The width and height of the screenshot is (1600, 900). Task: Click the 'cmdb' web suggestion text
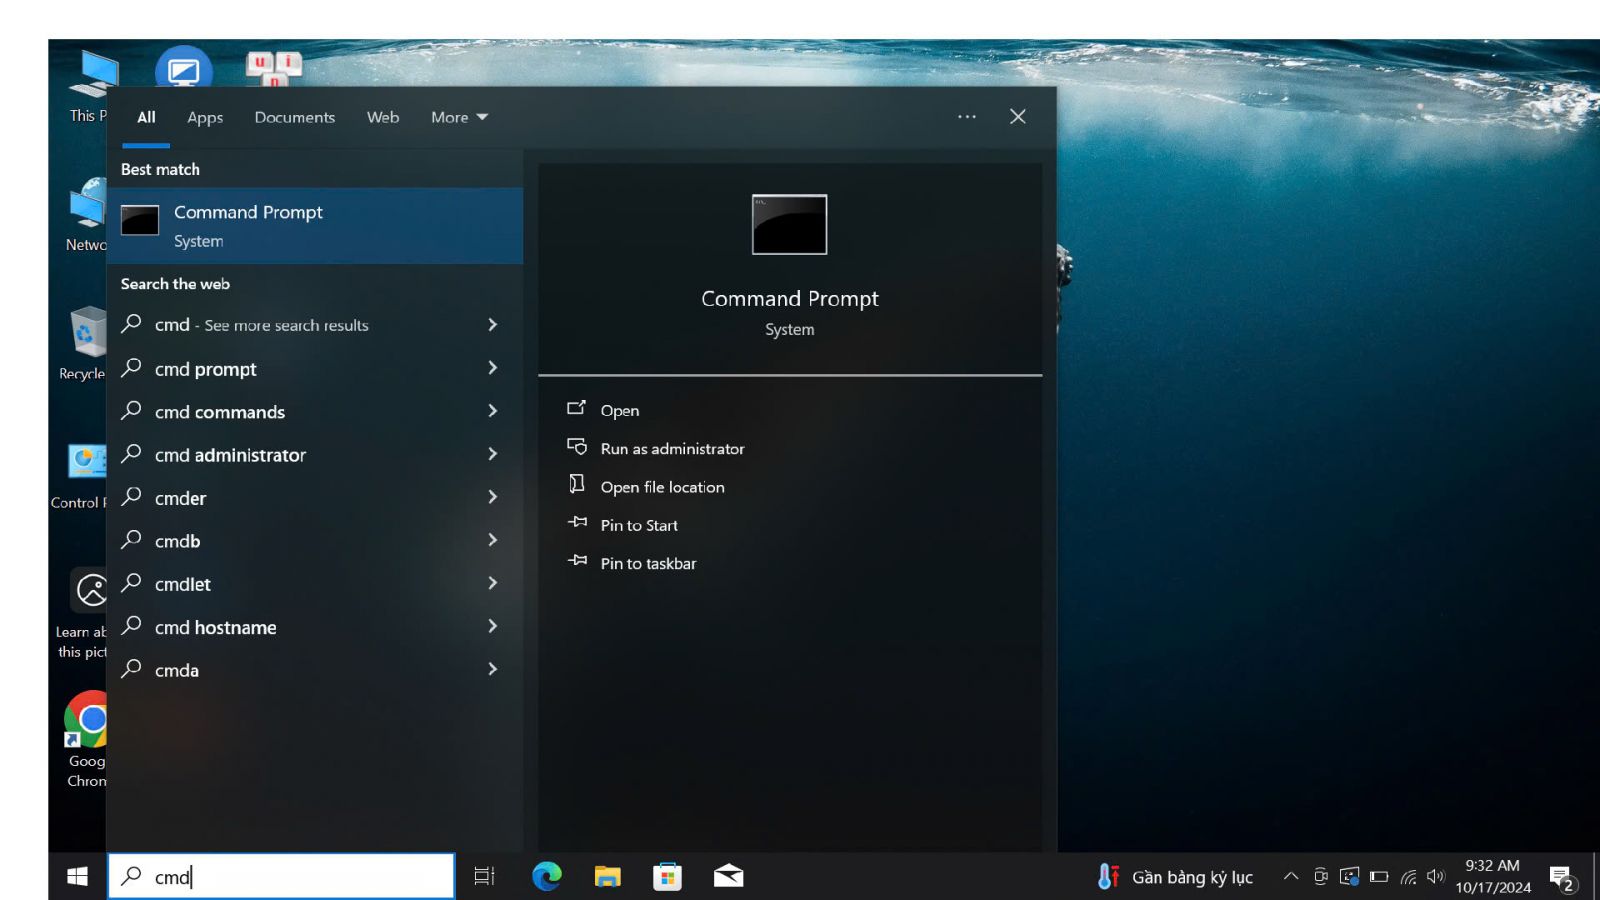click(178, 541)
